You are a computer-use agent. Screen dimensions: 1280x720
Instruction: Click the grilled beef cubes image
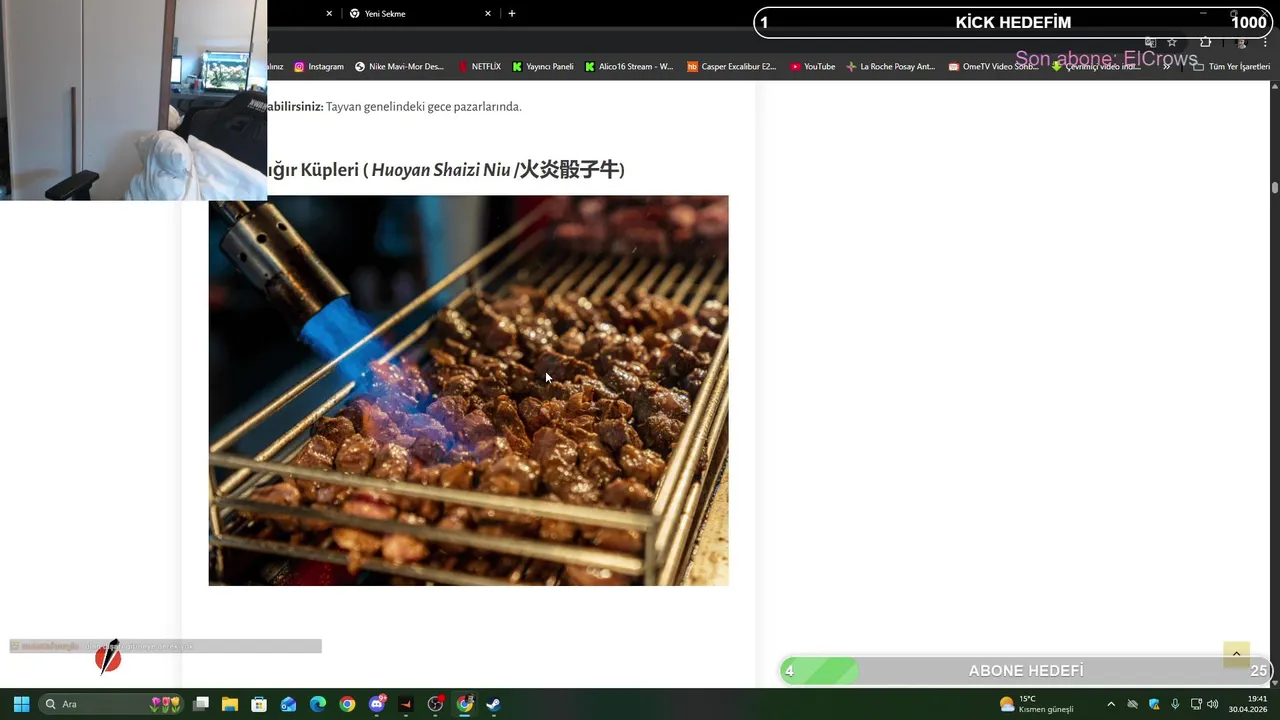(468, 390)
